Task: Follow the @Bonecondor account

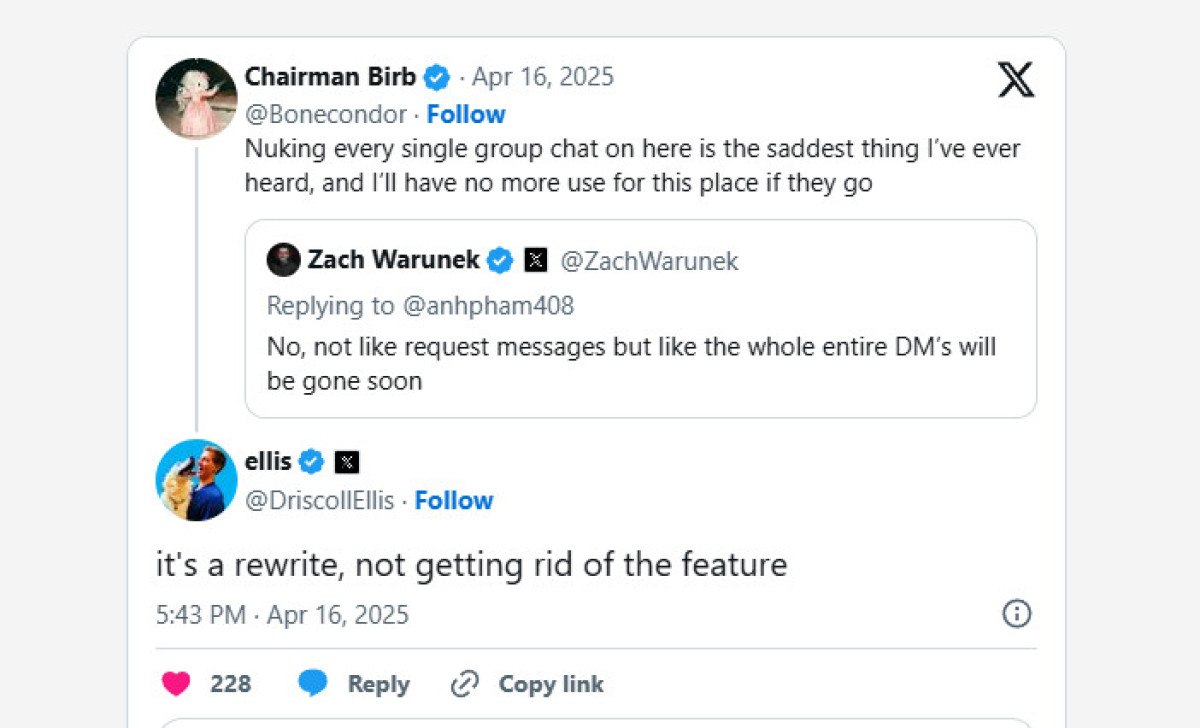Action: [466, 114]
